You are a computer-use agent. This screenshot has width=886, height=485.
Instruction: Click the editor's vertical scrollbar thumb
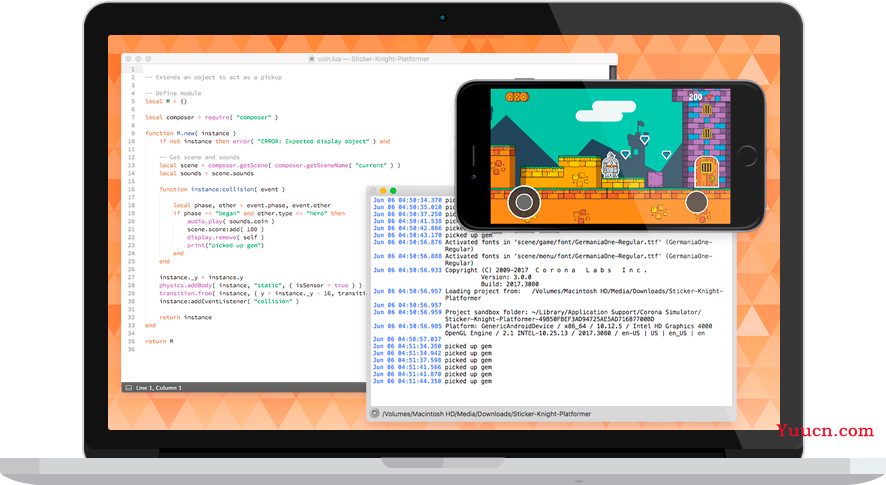(x=612, y=73)
